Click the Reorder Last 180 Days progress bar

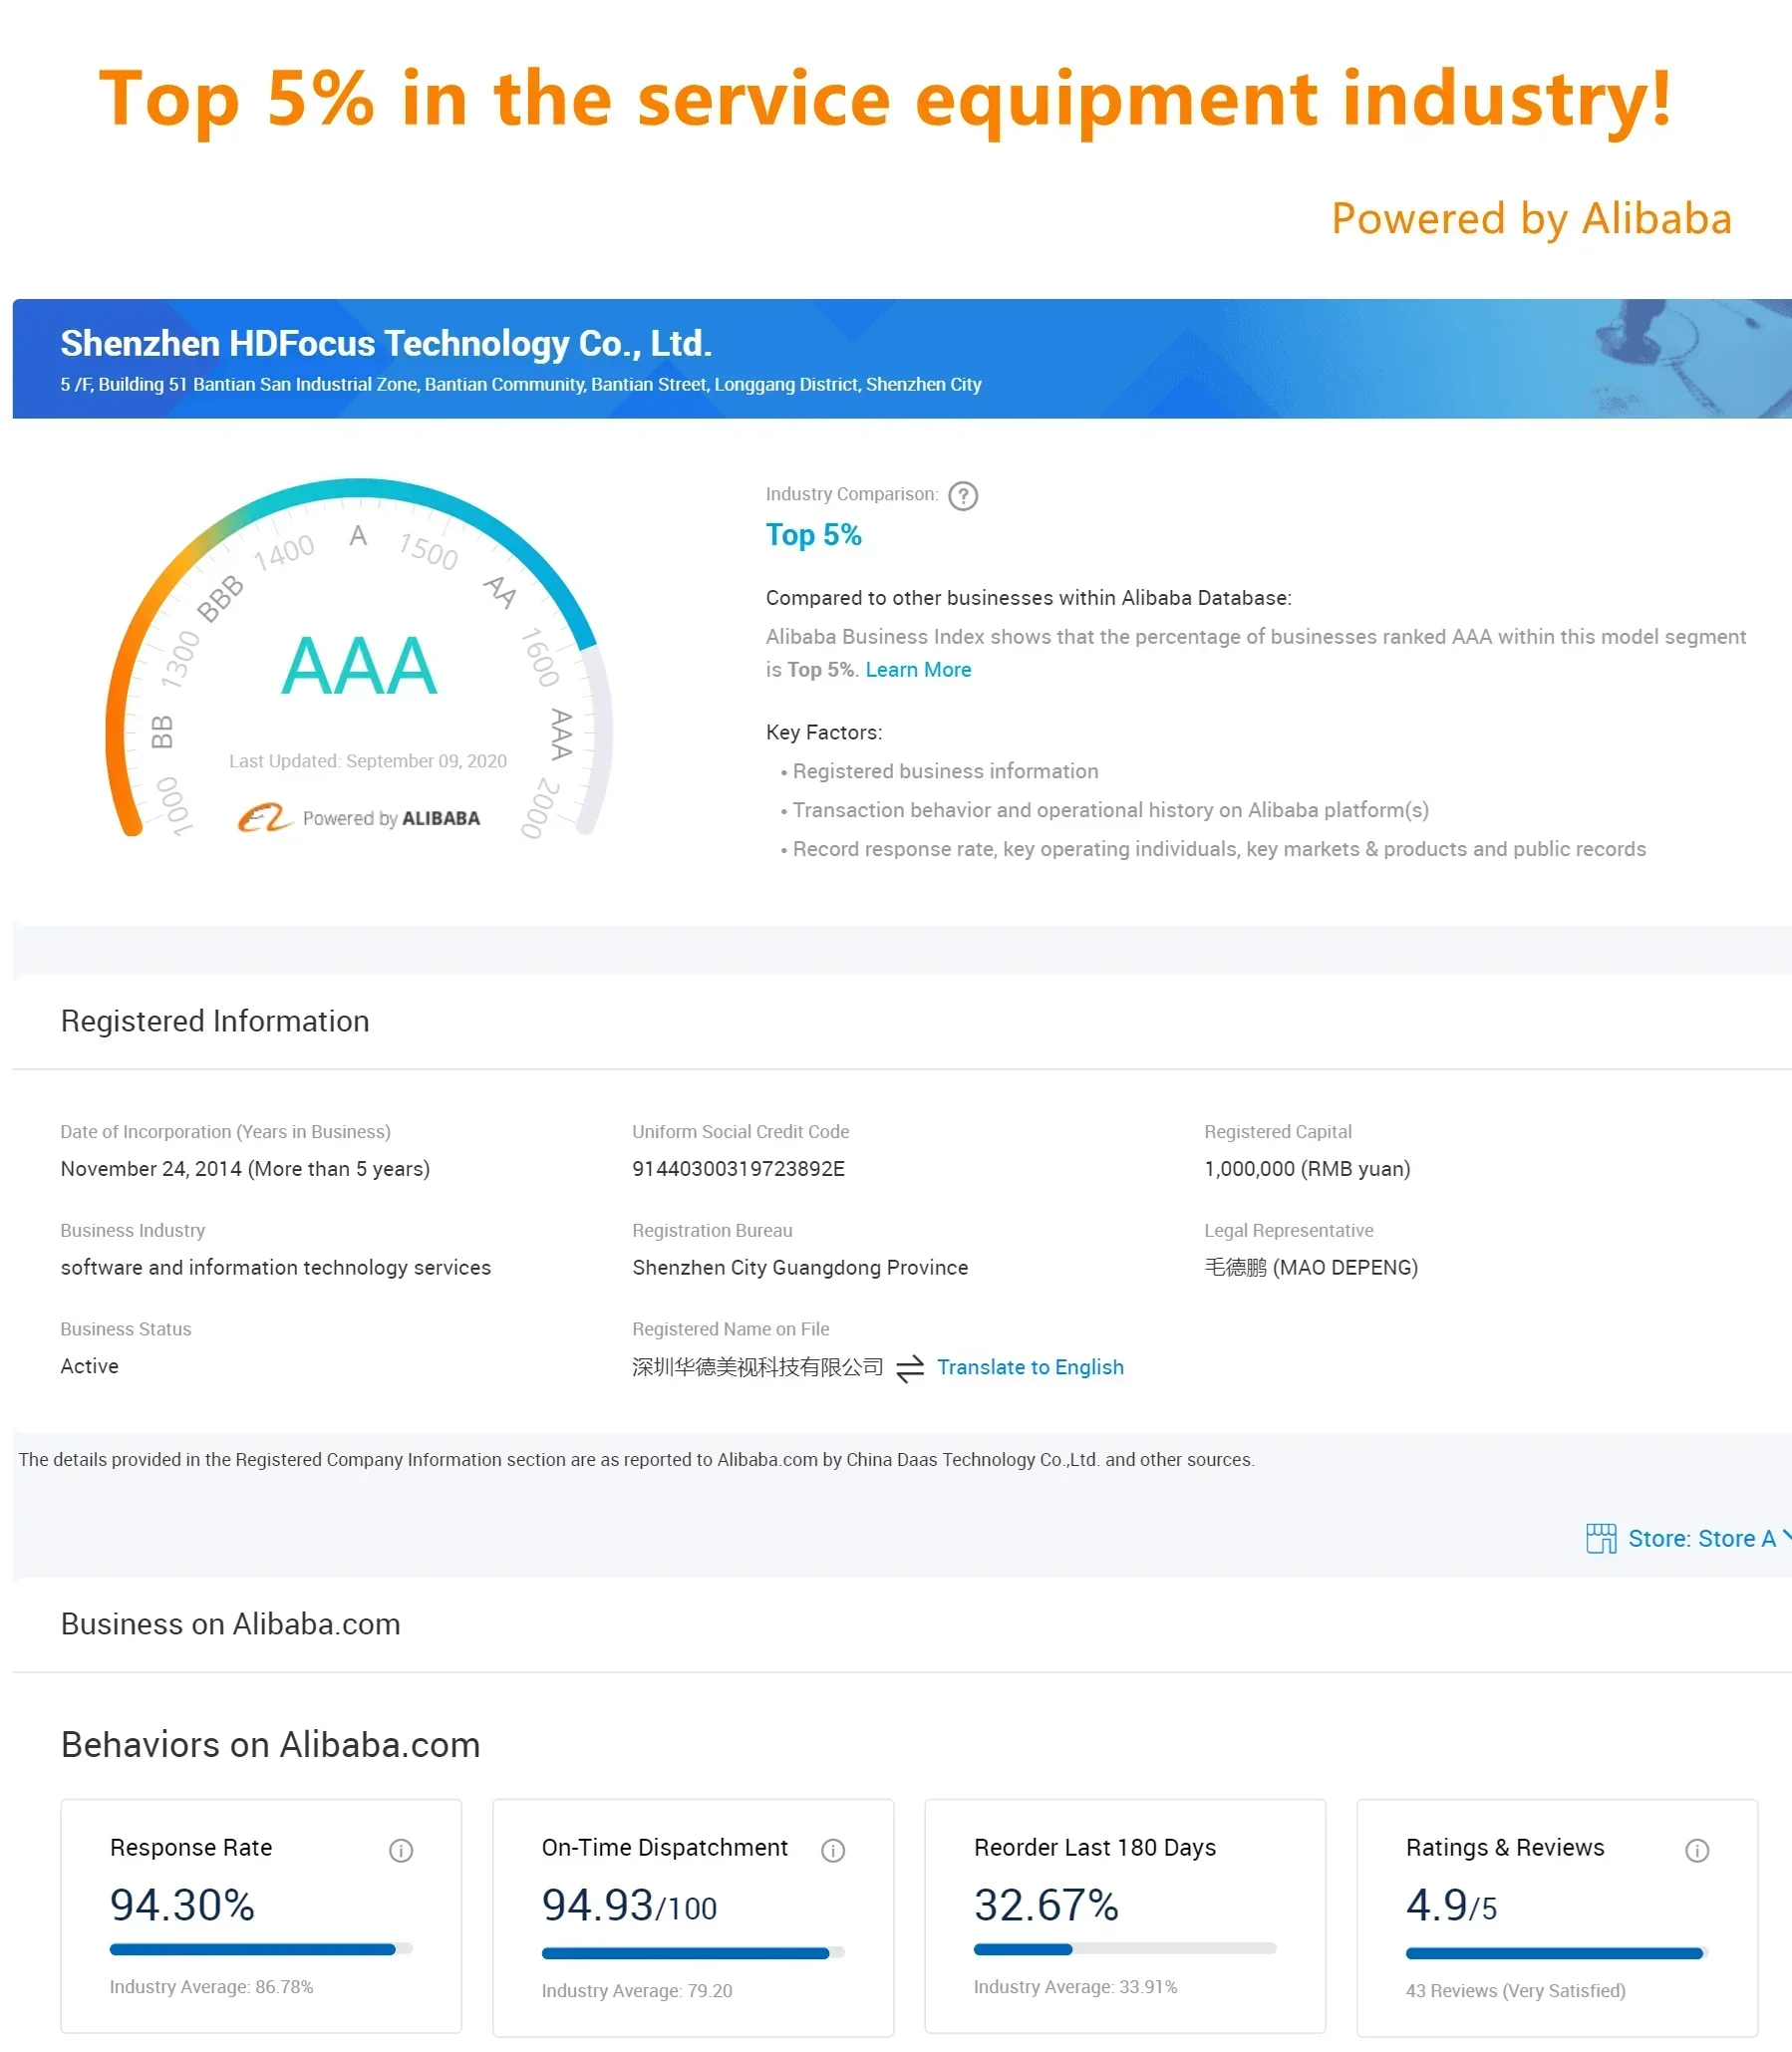click(1124, 1949)
